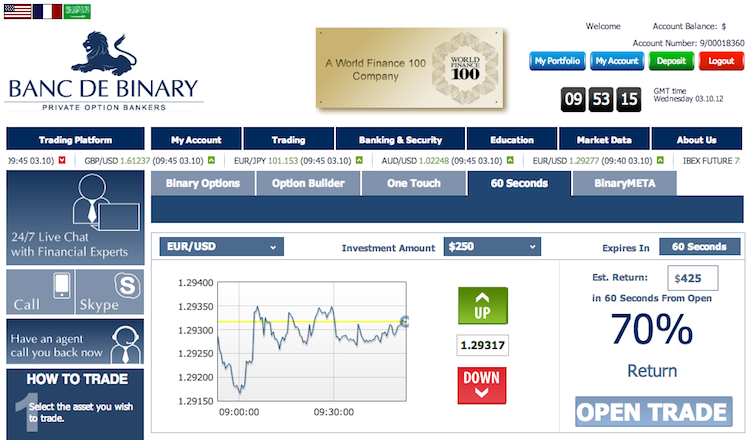
Task: Switch to Binary Options tab
Action: pyautogui.click(x=203, y=184)
